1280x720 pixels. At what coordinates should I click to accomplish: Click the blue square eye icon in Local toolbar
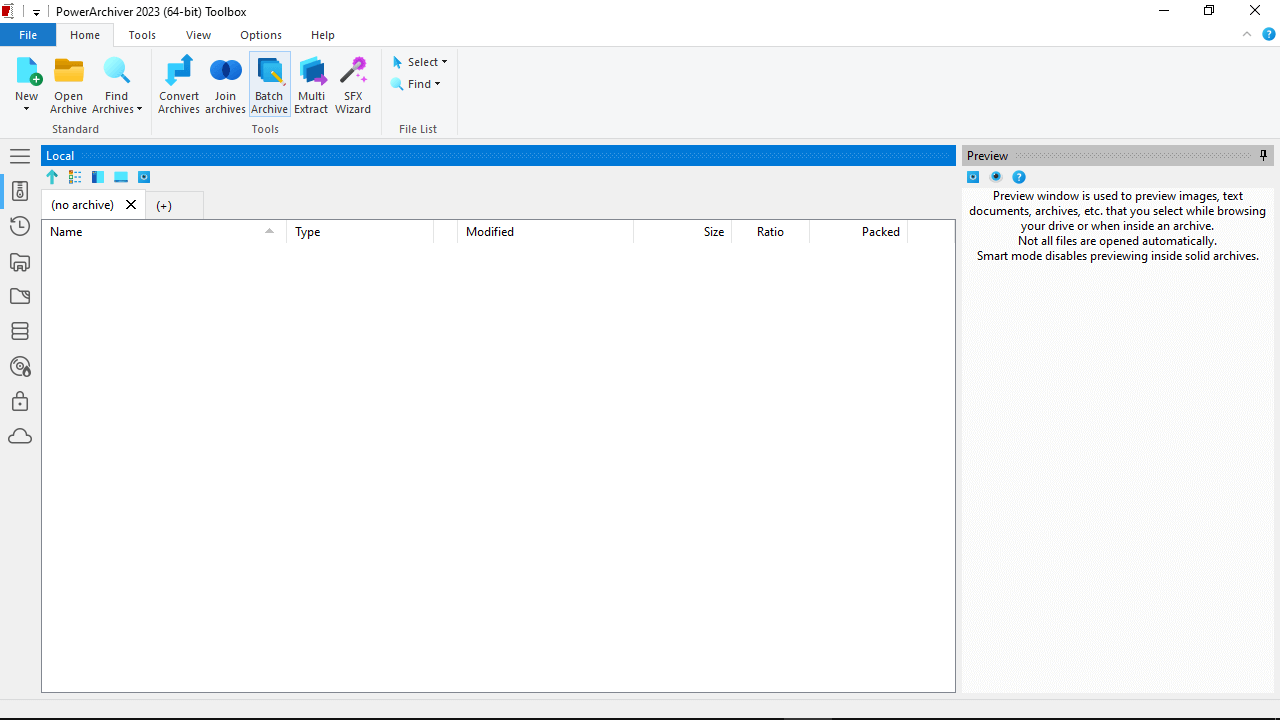[x=144, y=177]
